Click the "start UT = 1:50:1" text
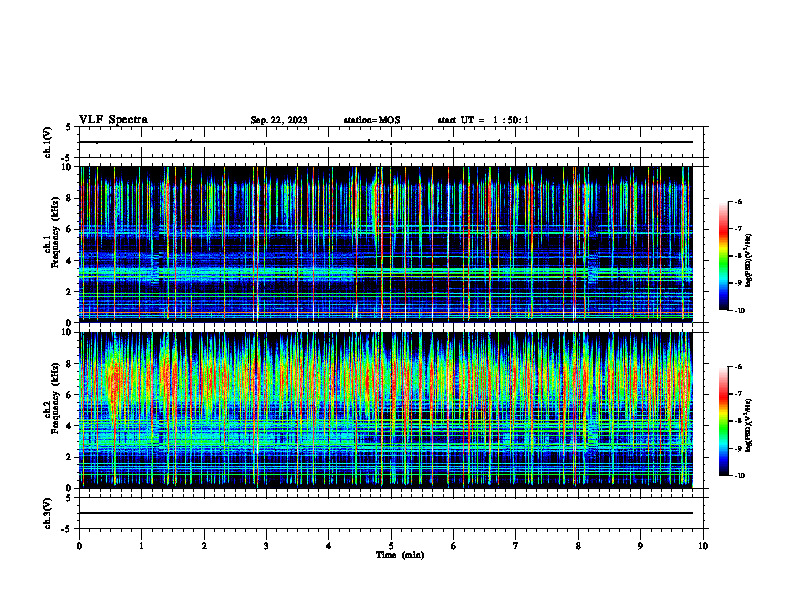This screenshot has width=792, height=612. click(x=483, y=120)
